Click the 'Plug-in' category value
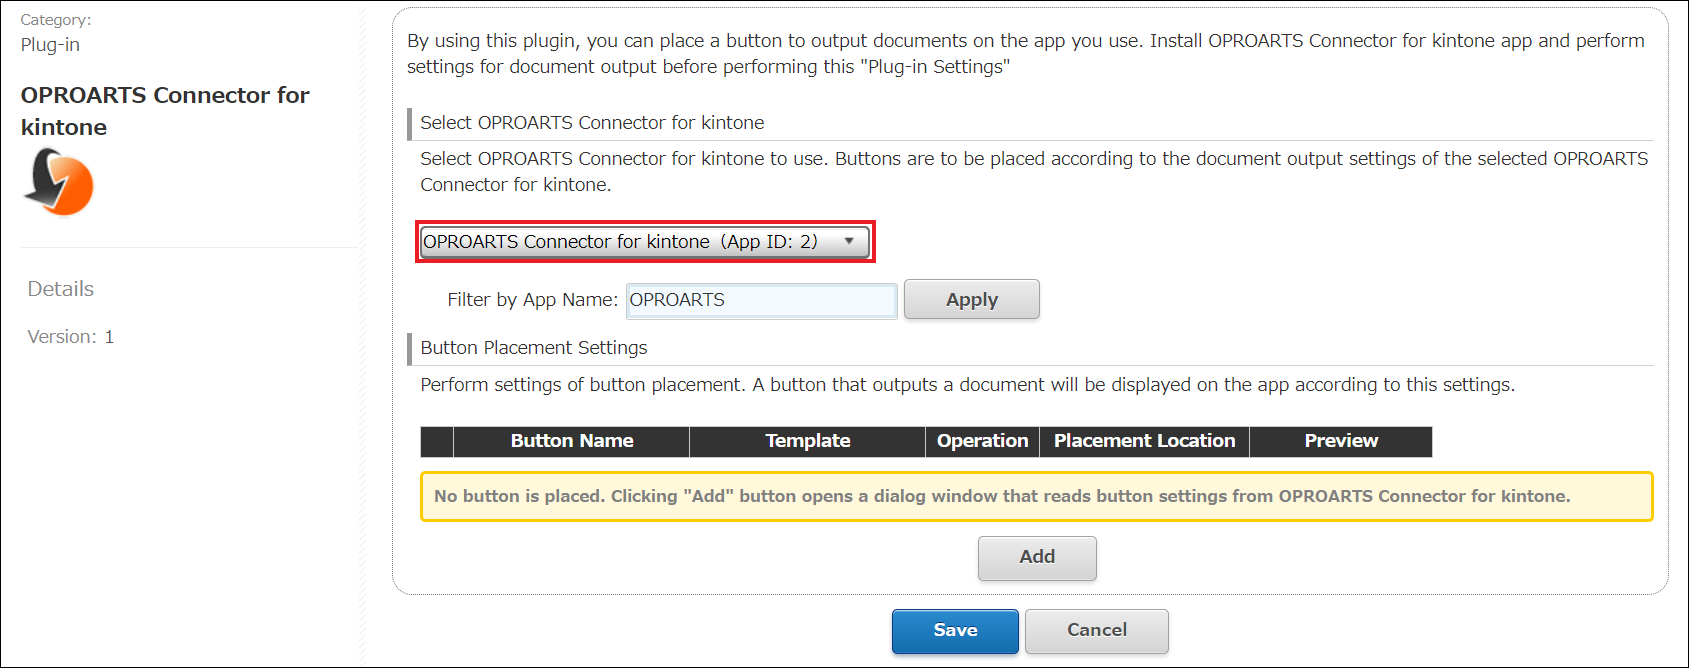Viewport: 1689px width, 668px height. [x=50, y=45]
